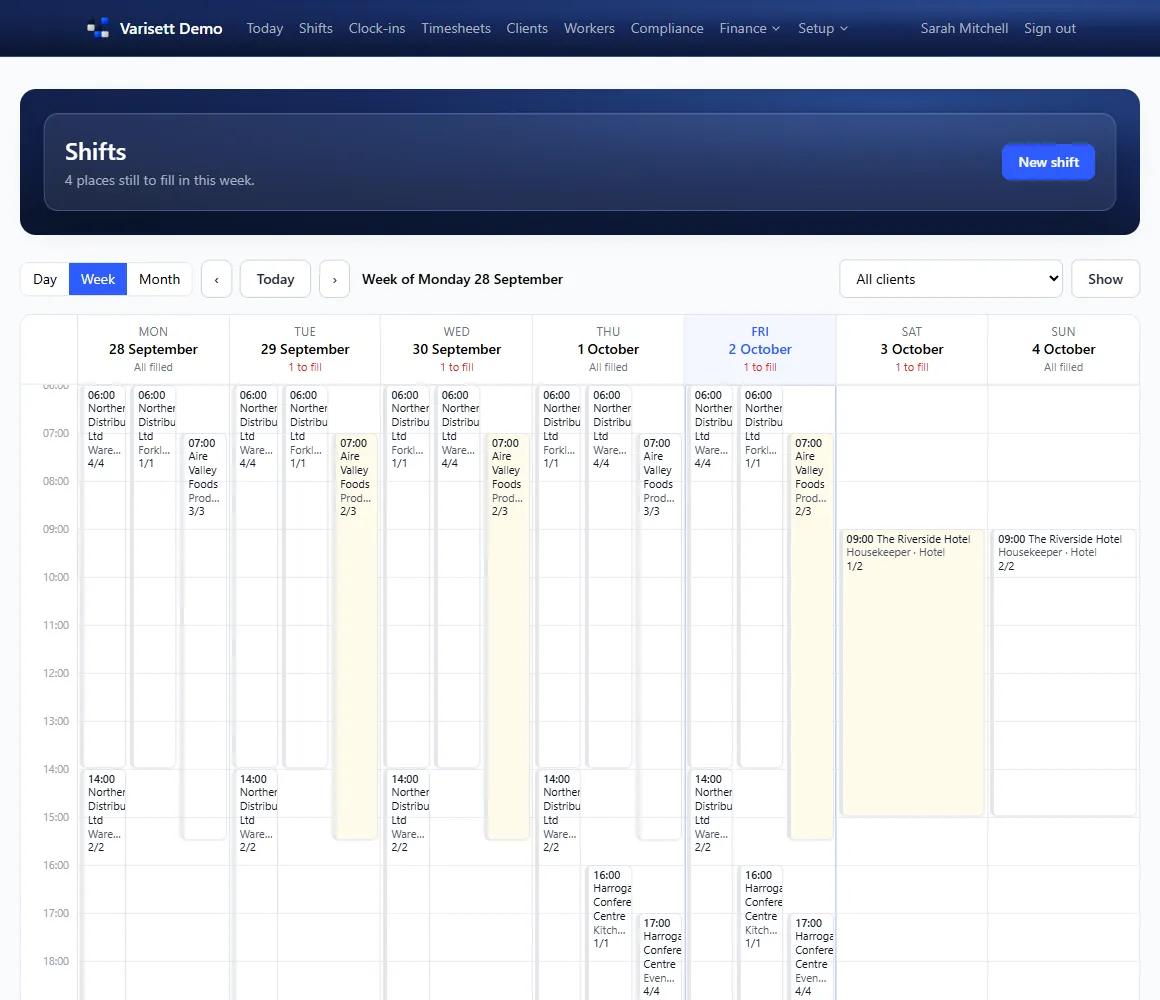Switch to Month view
The width and height of the screenshot is (1160, 1000).
pyautogui.click(x=159, y=280)
